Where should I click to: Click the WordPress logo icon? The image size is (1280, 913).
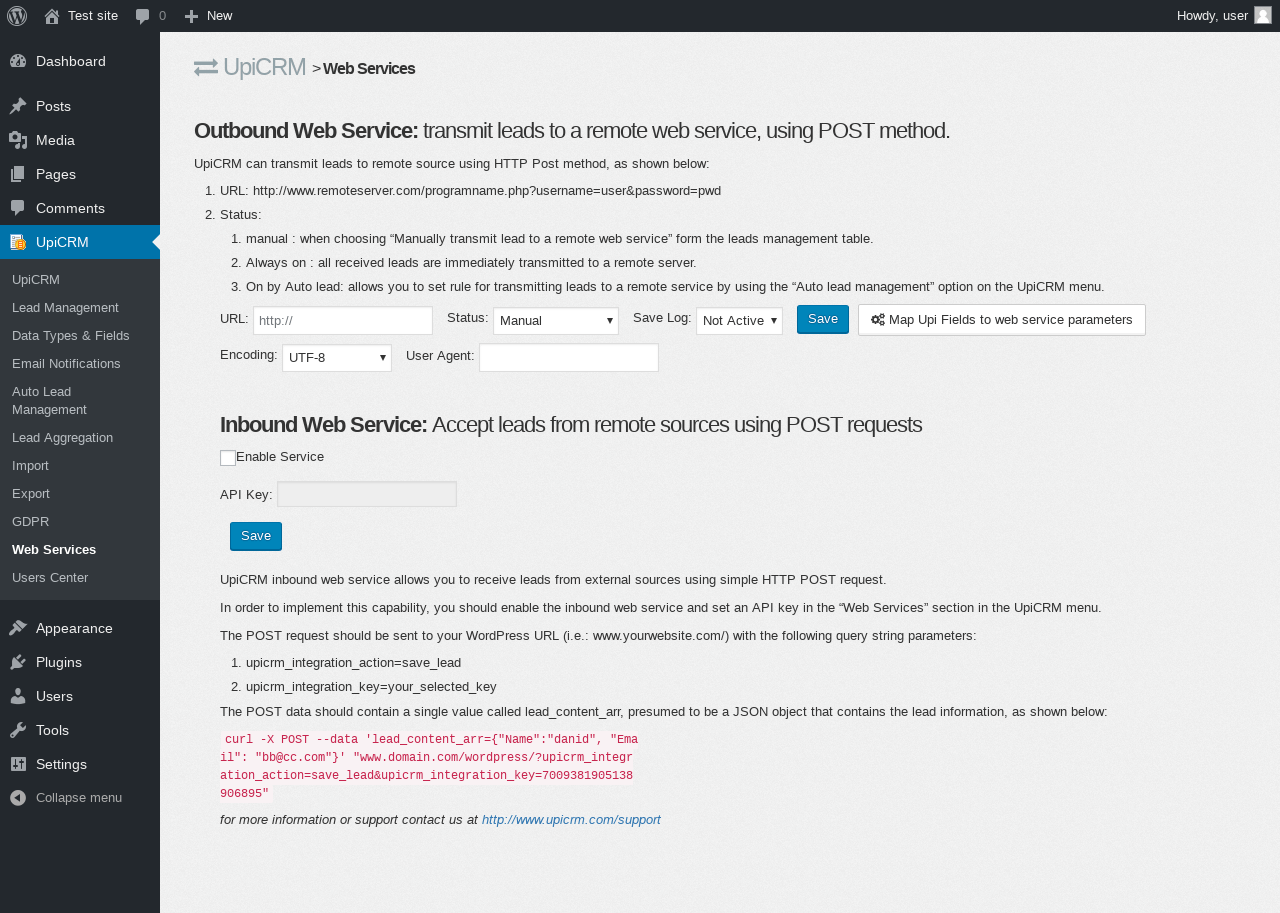point(17,16)
